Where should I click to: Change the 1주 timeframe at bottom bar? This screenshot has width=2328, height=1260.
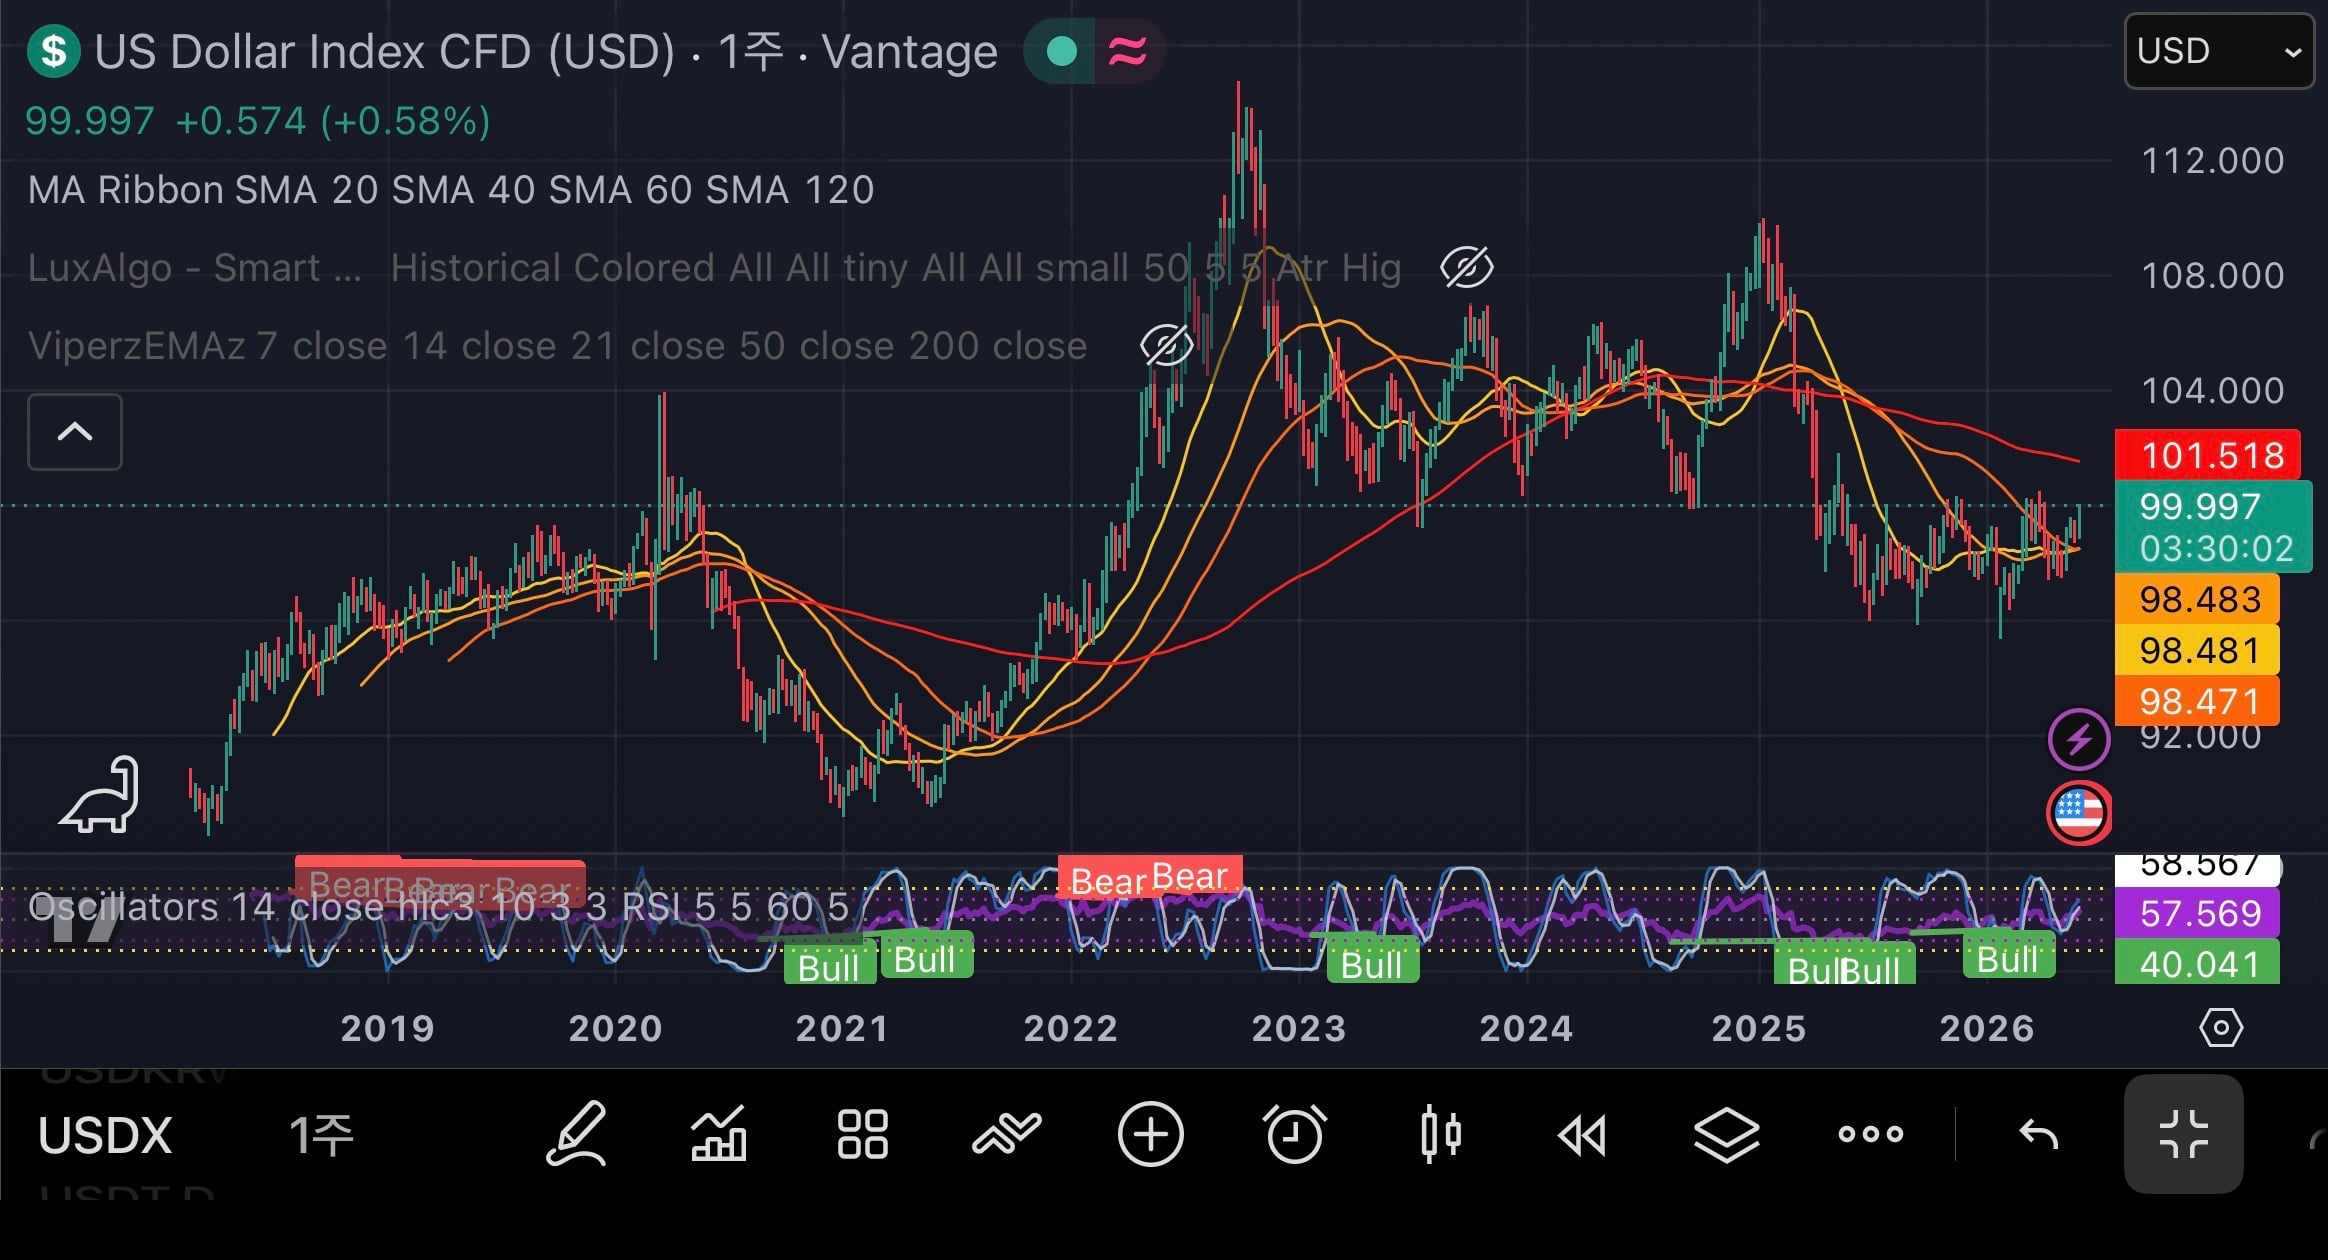pos(321,1136)
